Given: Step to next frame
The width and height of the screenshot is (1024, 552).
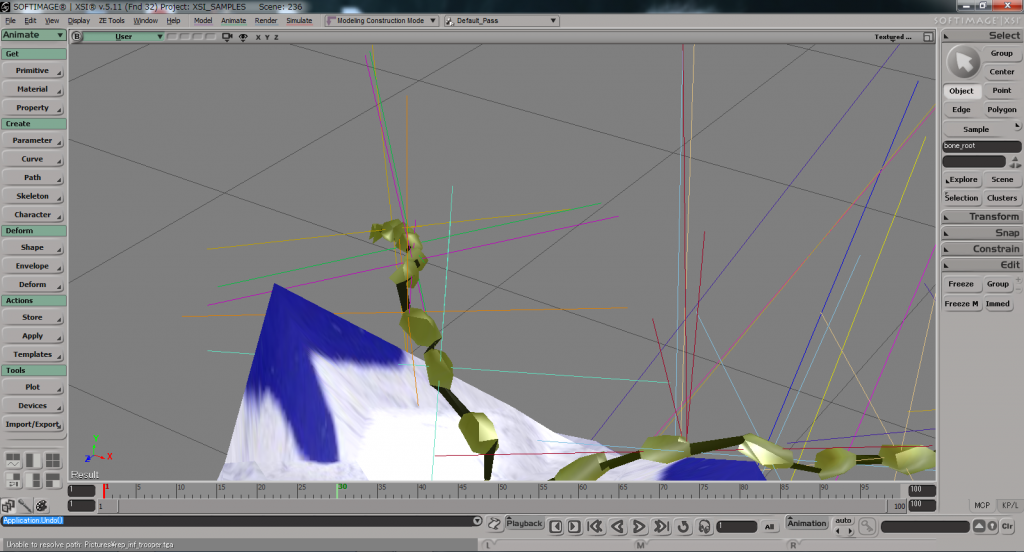Looking at the screenshot, I should click(x=574, y=527).
